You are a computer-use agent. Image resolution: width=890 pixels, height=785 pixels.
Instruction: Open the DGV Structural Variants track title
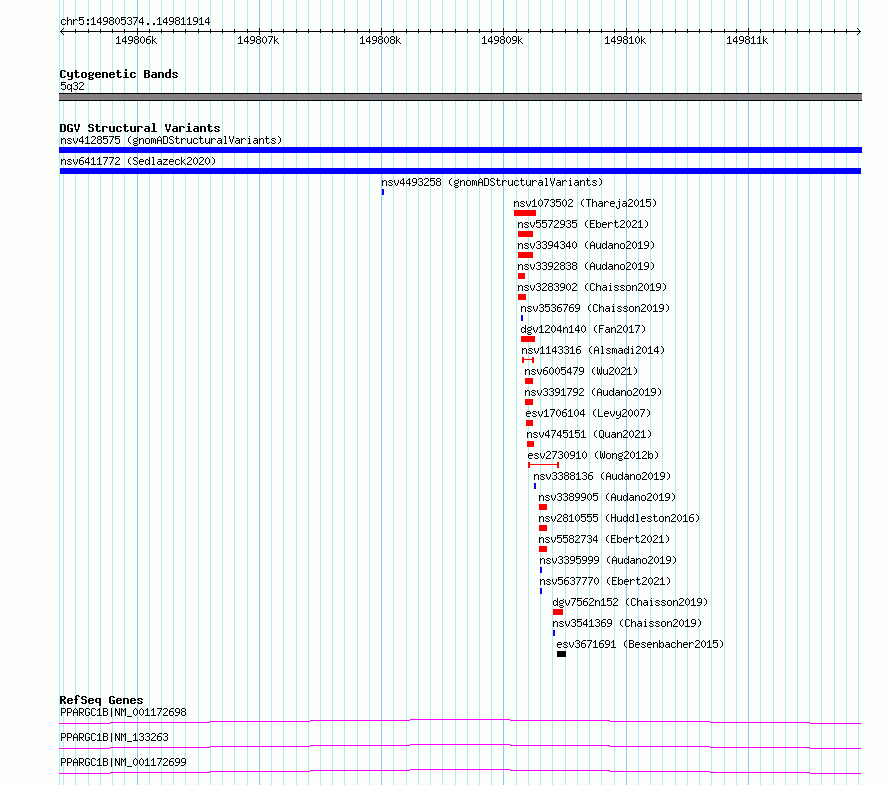tap(140, 128)
